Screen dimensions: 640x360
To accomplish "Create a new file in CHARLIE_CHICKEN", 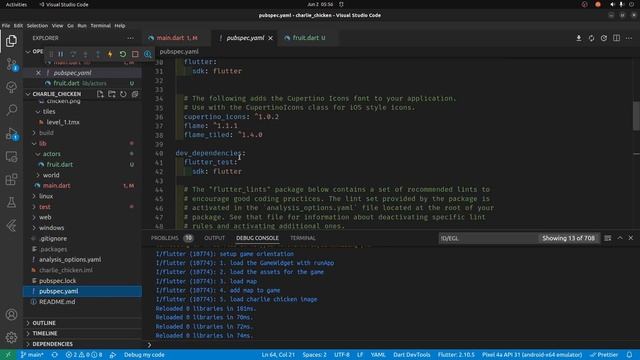I will tap(100, 94).
